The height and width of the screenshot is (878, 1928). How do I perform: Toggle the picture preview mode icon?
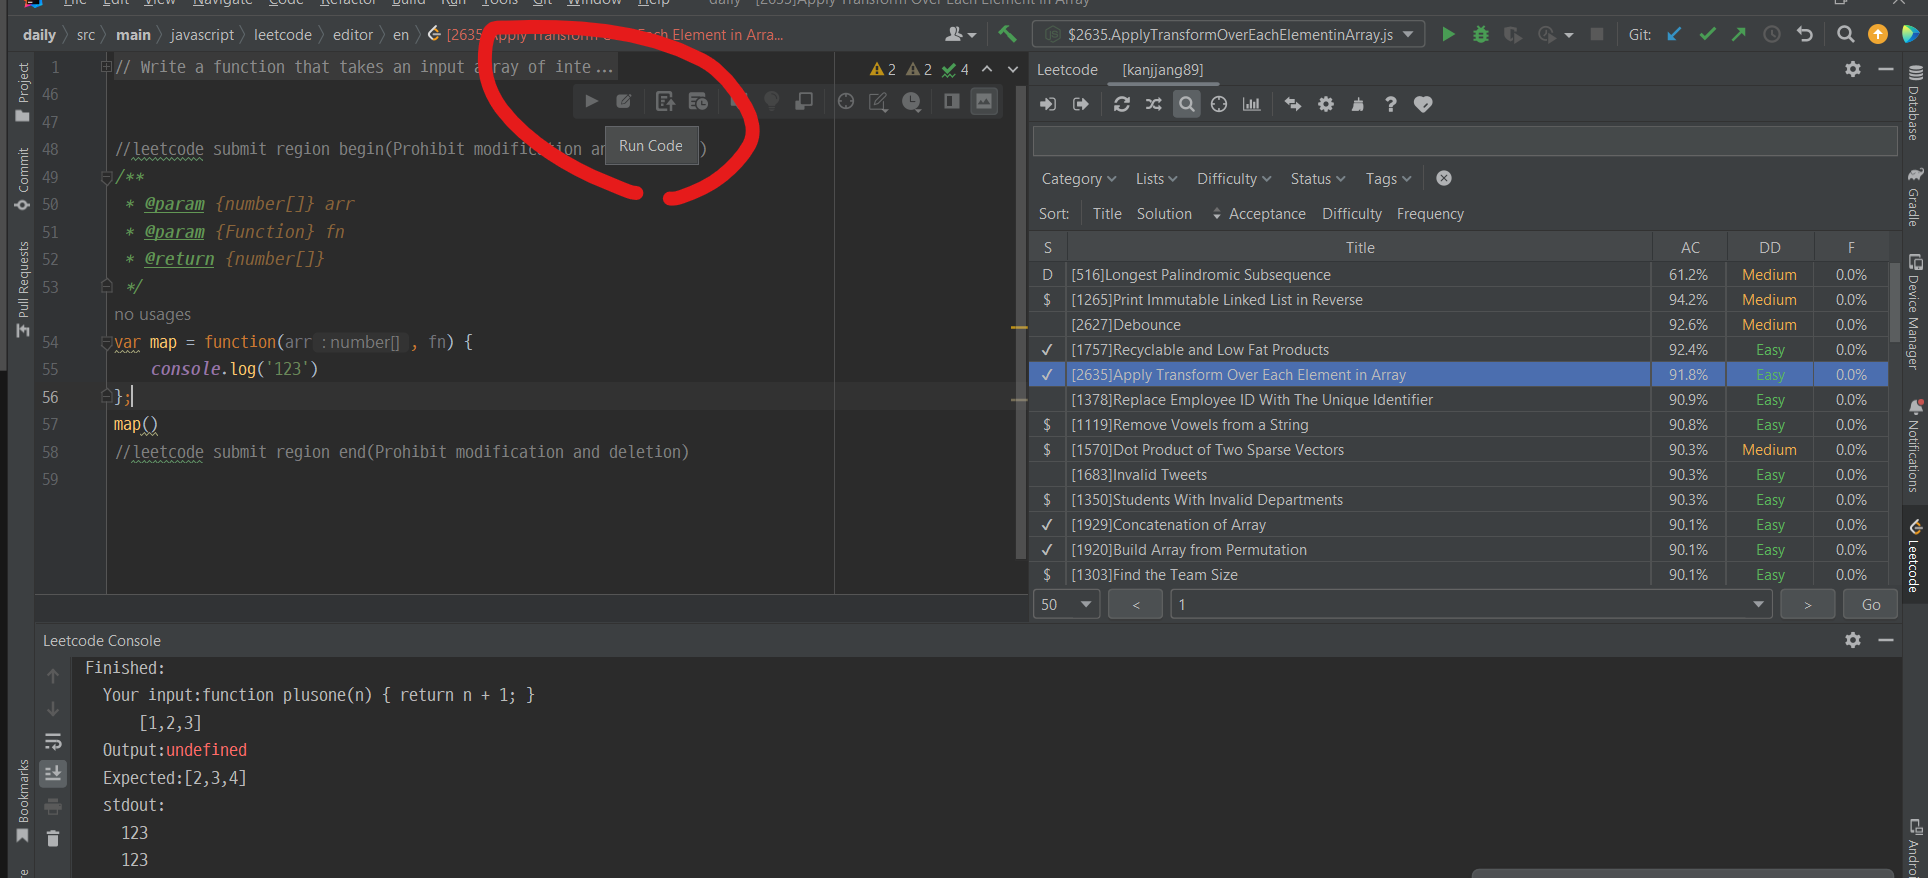[x=985, y=101]
